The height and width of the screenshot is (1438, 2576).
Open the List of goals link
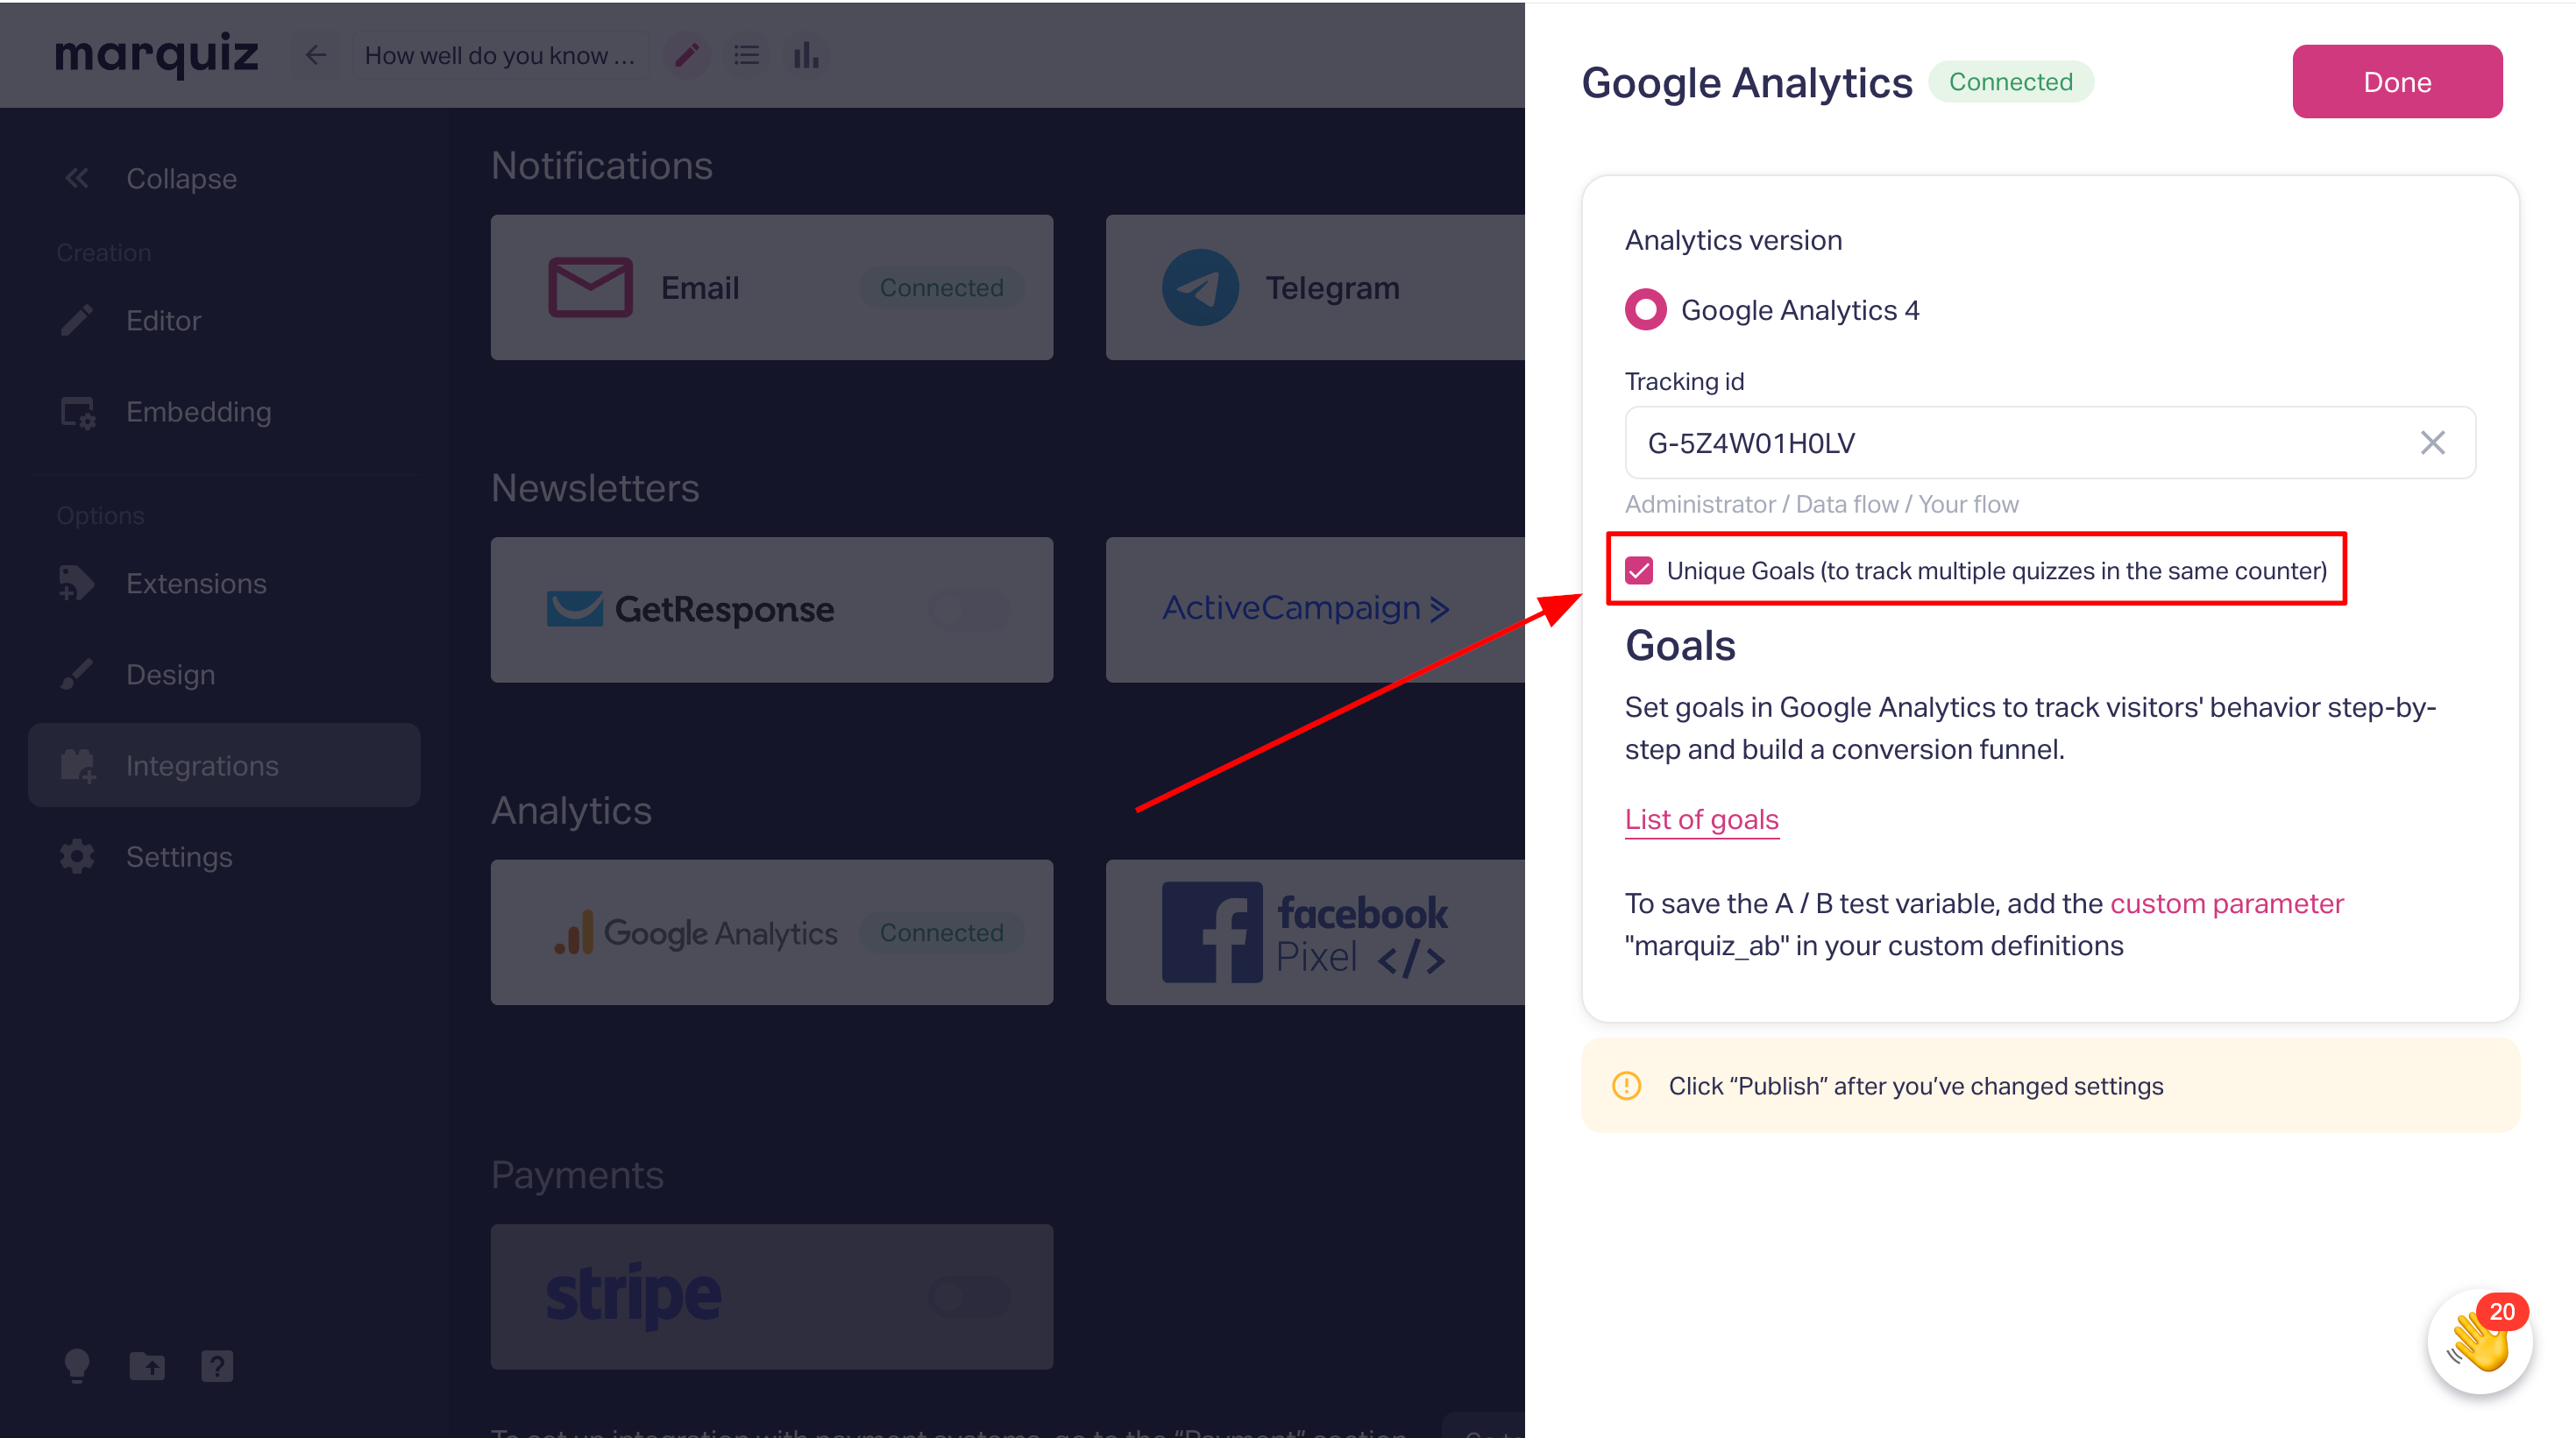(x=1701, y=819)
